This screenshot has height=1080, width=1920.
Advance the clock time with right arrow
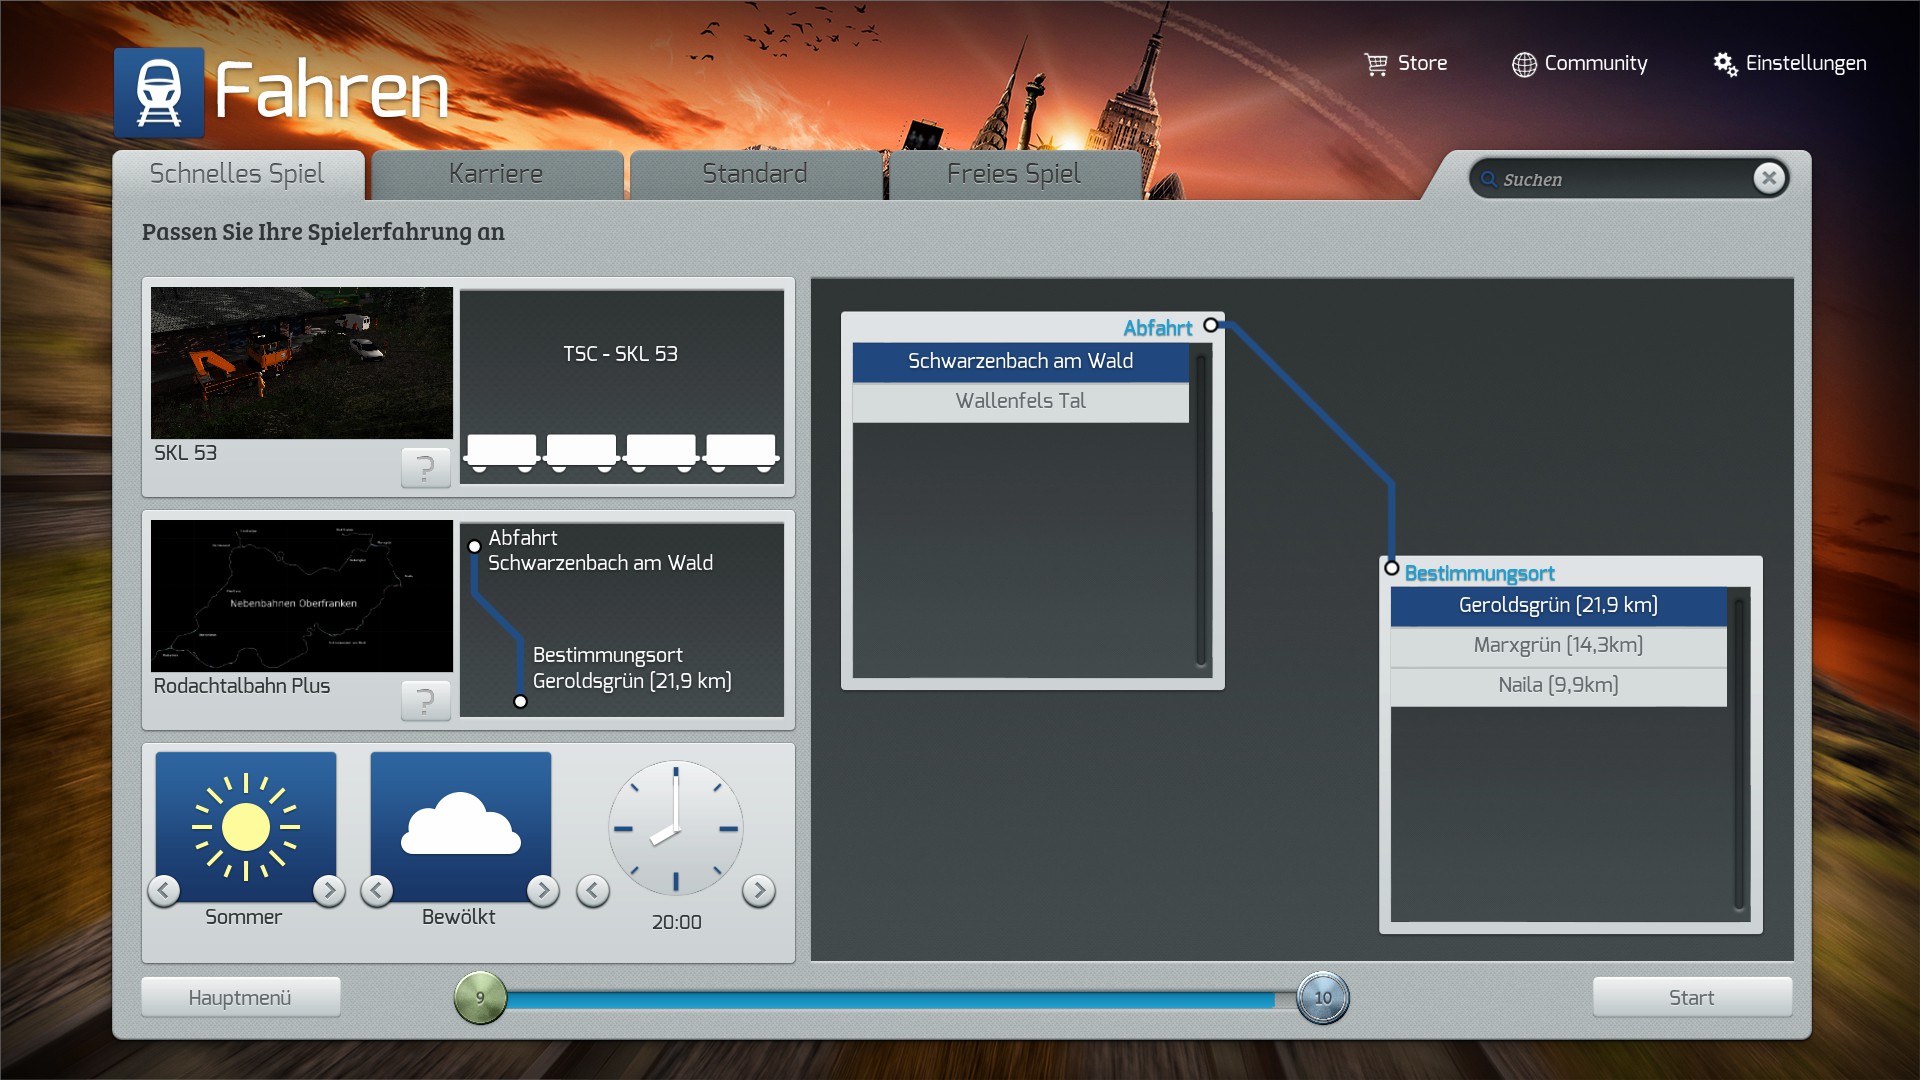(x=759, y=890)
